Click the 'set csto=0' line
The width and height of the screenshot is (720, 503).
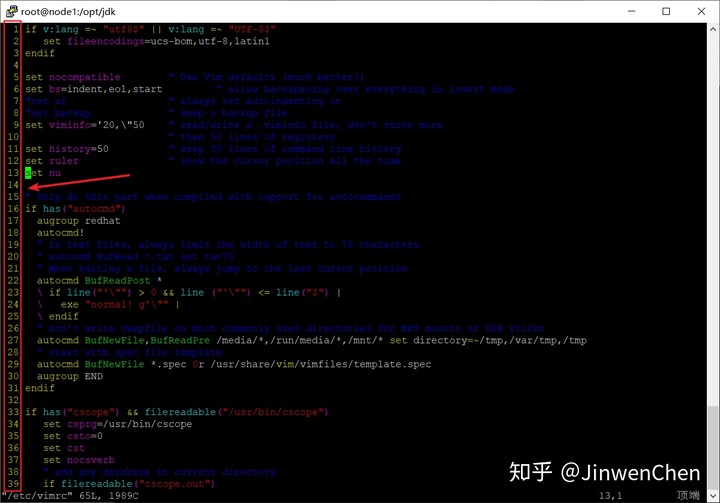coord(73,435)
